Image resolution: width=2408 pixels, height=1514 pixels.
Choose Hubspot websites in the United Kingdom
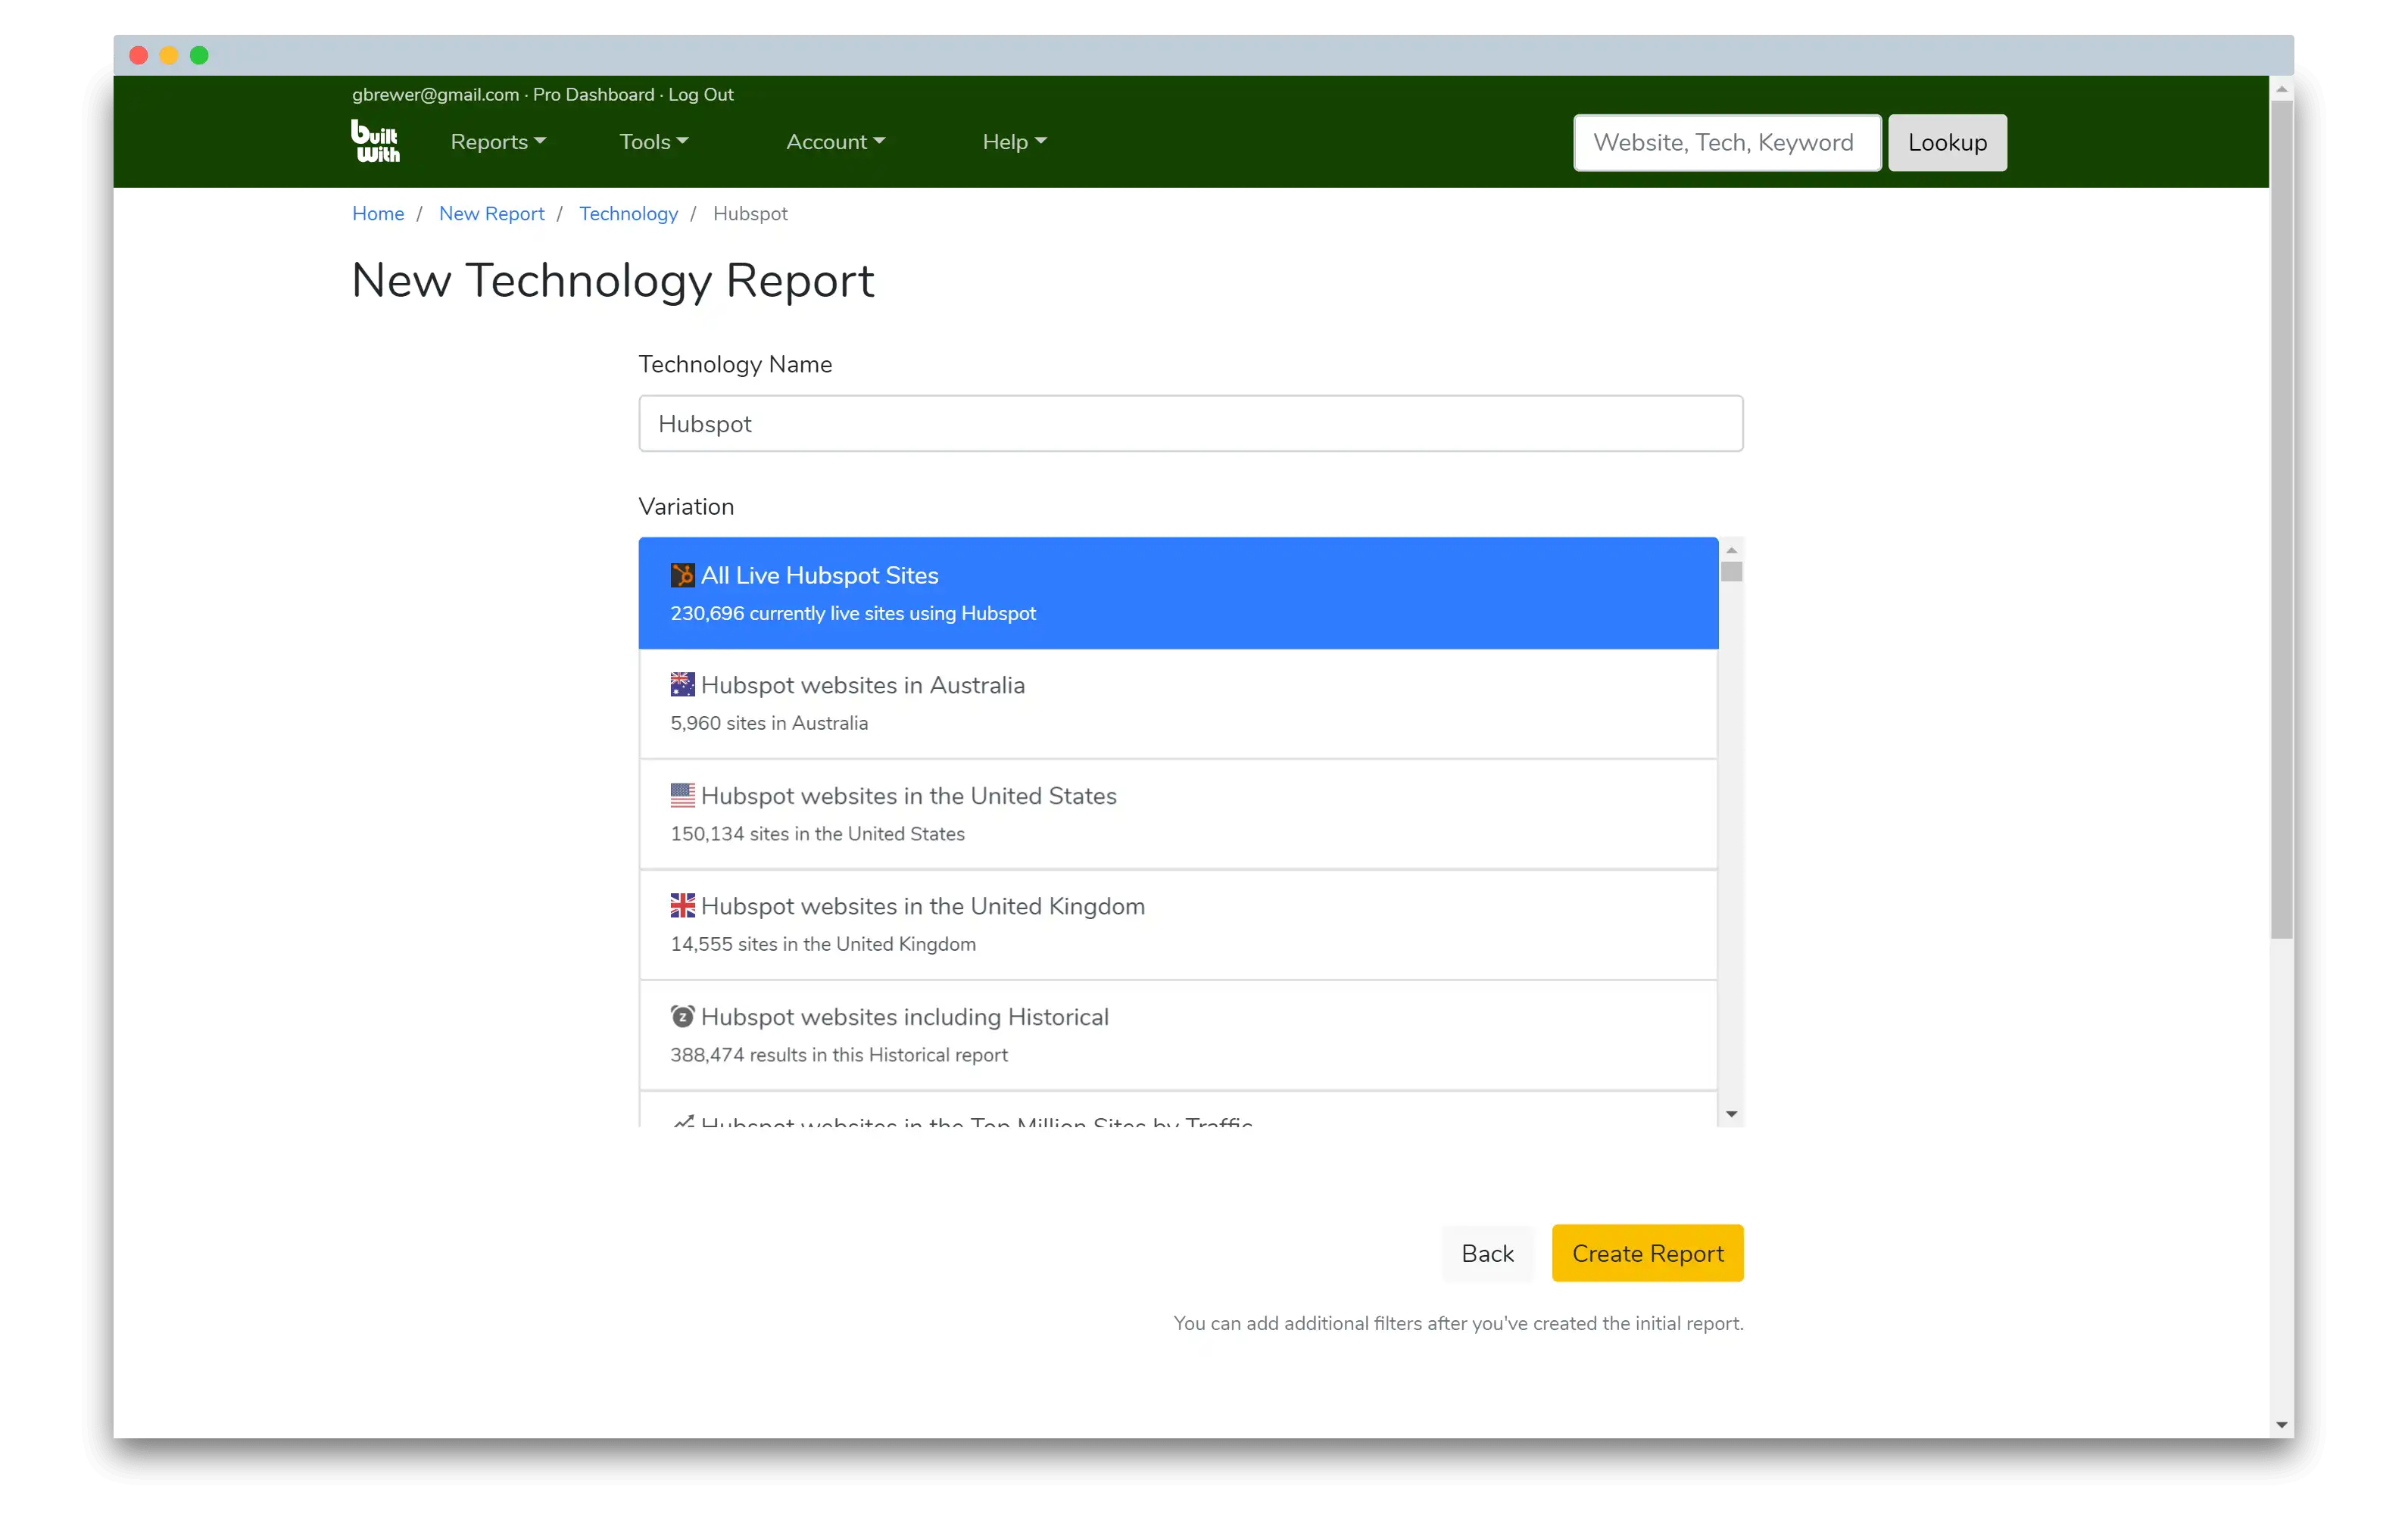click(x=1178, y=925)
